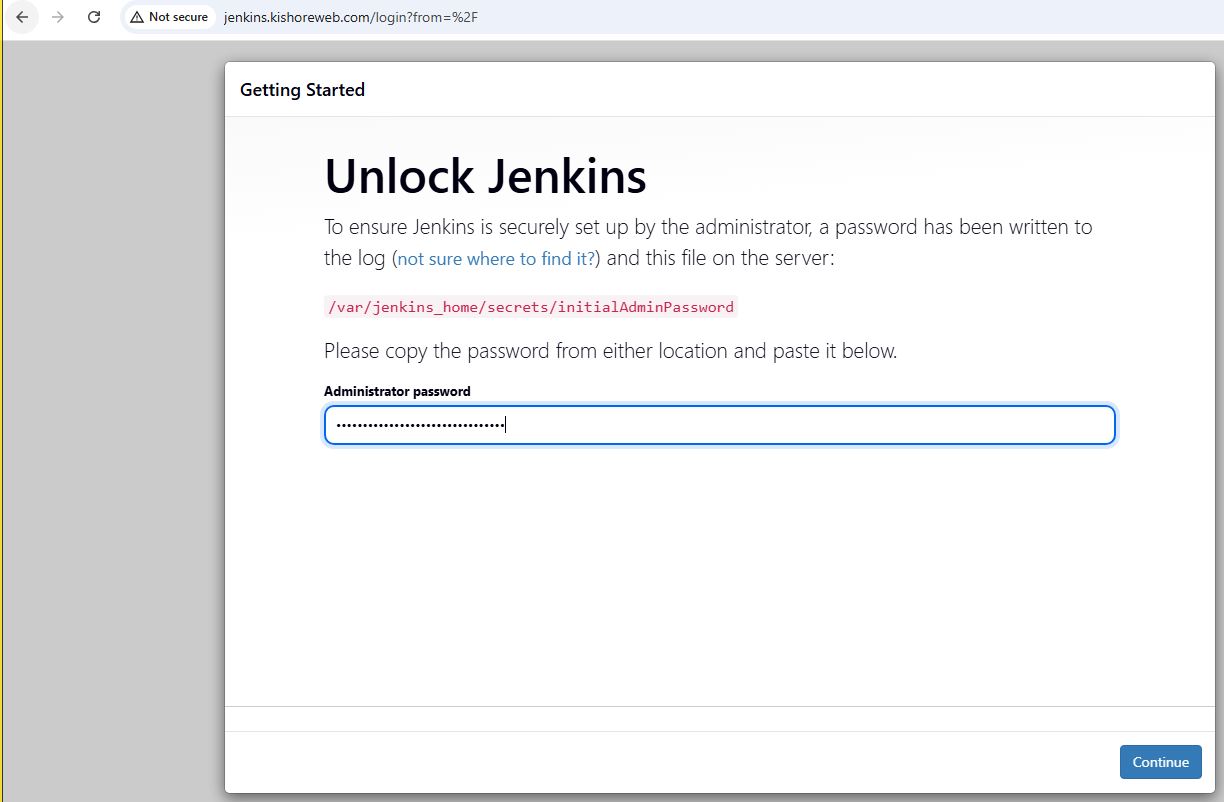This screenshot has width=1224, height=802.
Task: Click the words 'the log' in the description
Action: click(x=354, y=259)
